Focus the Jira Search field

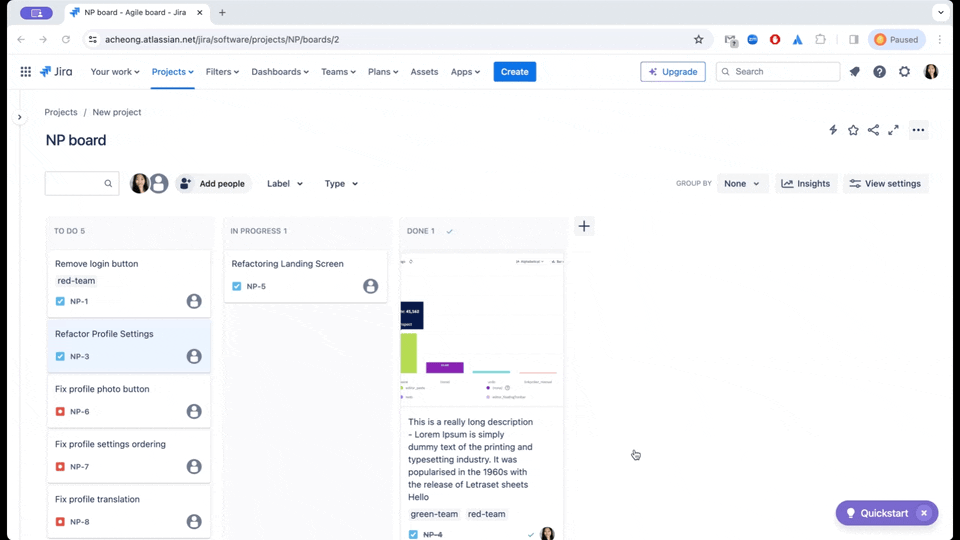point(778,72)
